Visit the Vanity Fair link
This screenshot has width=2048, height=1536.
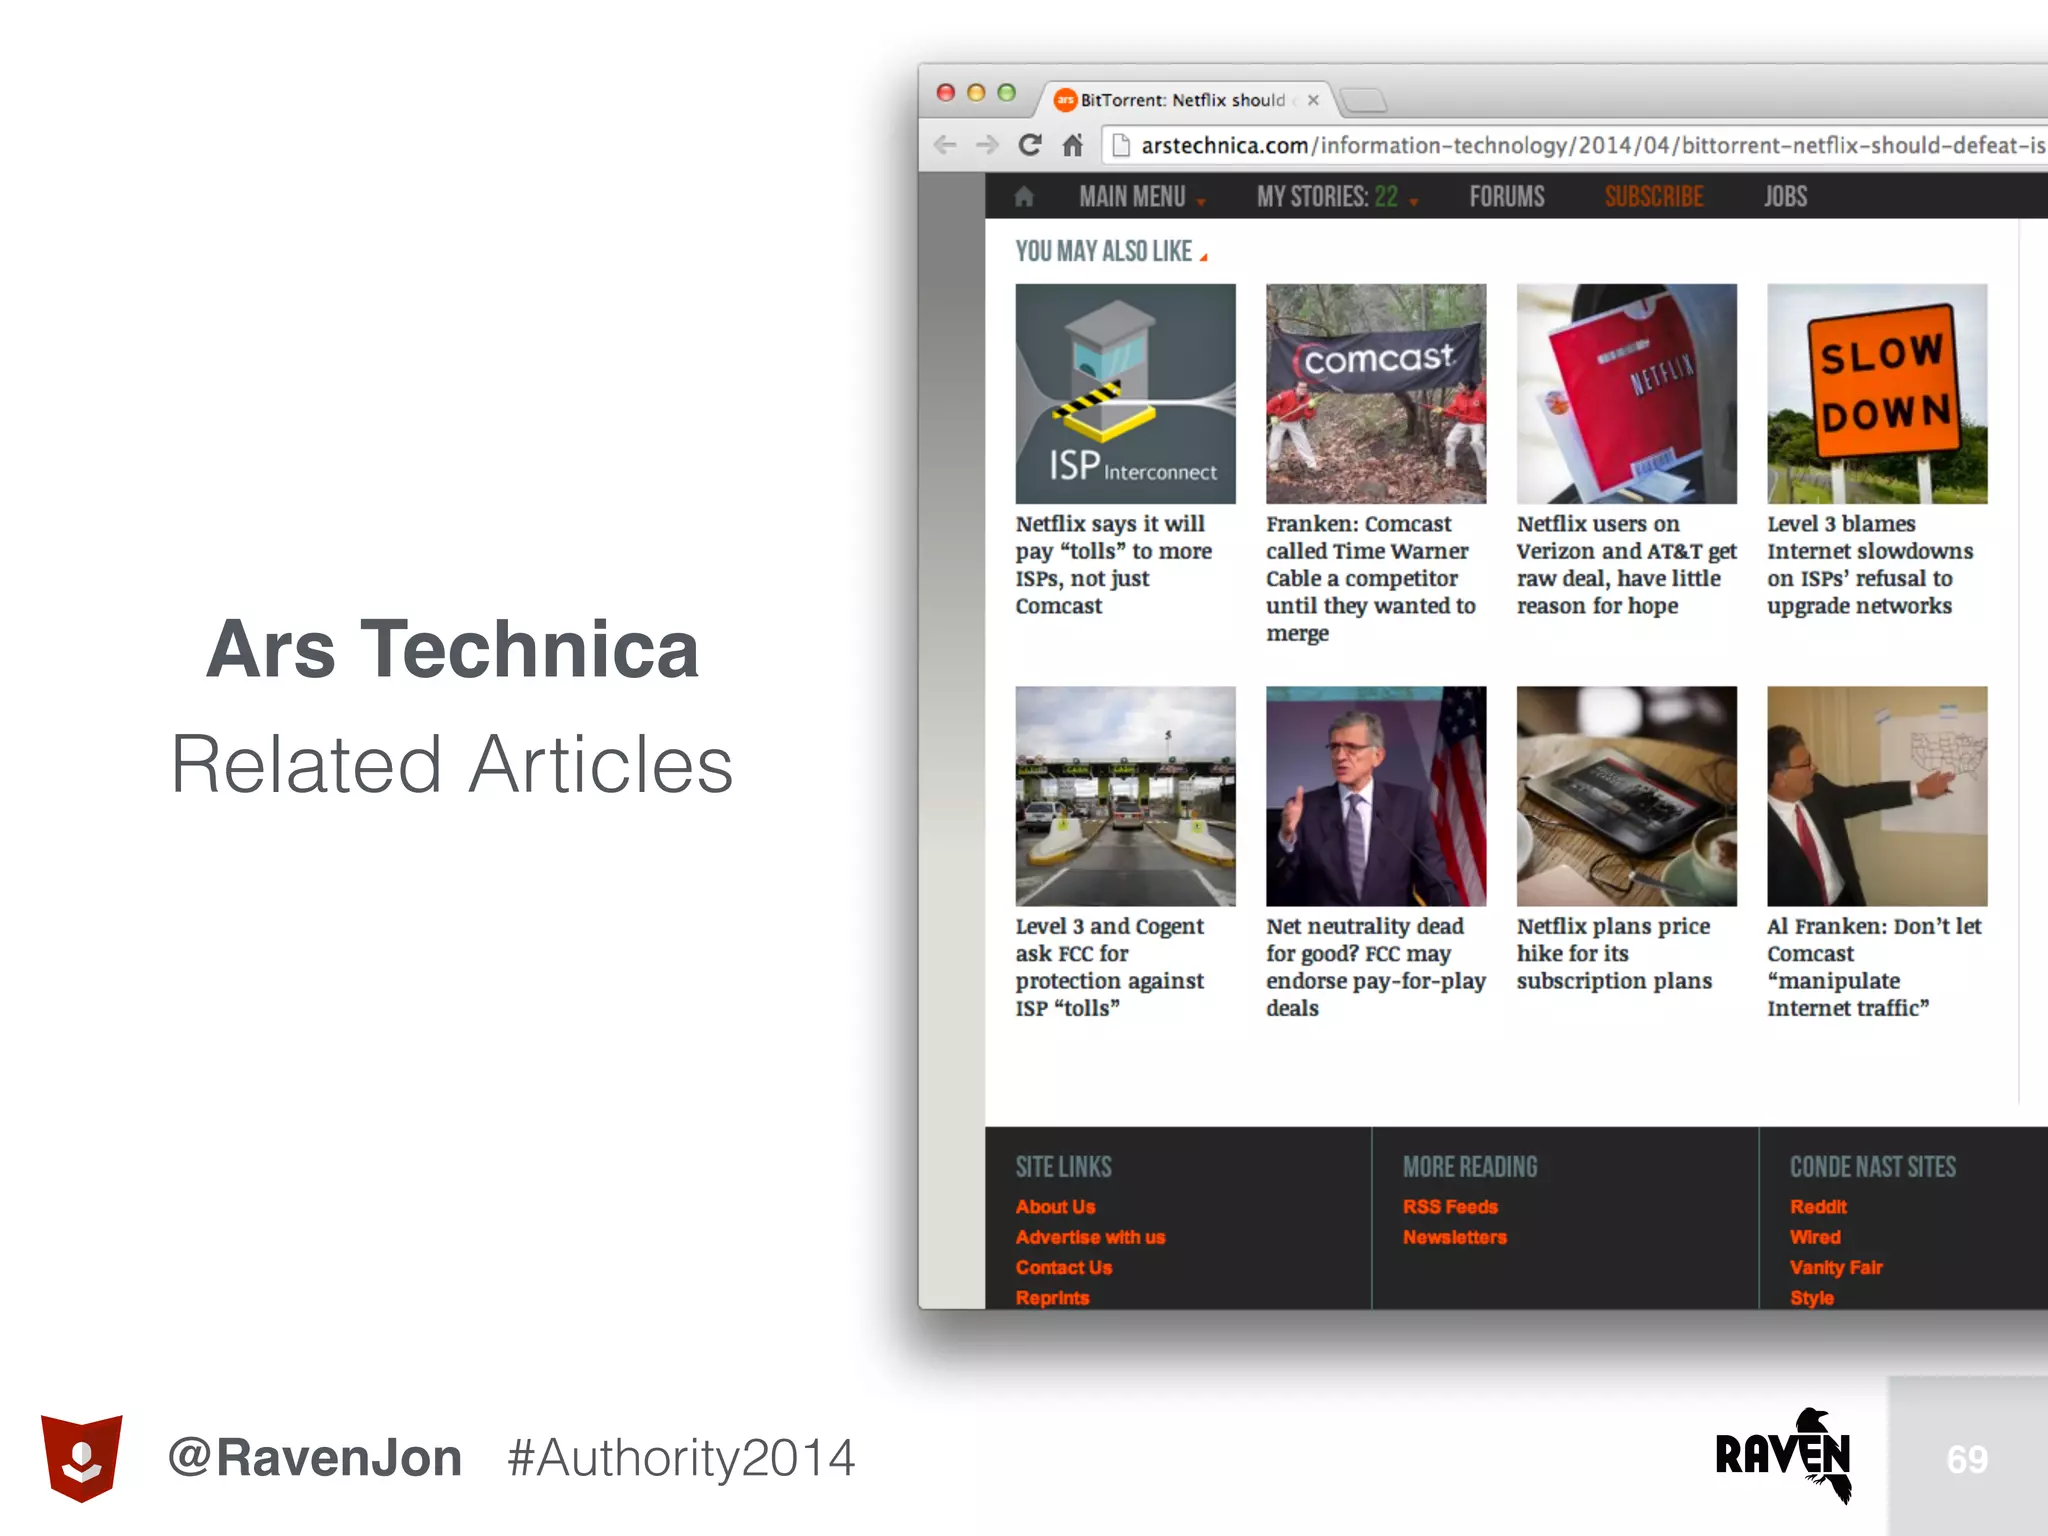pyautogui.click(x=1836, y=1268)
